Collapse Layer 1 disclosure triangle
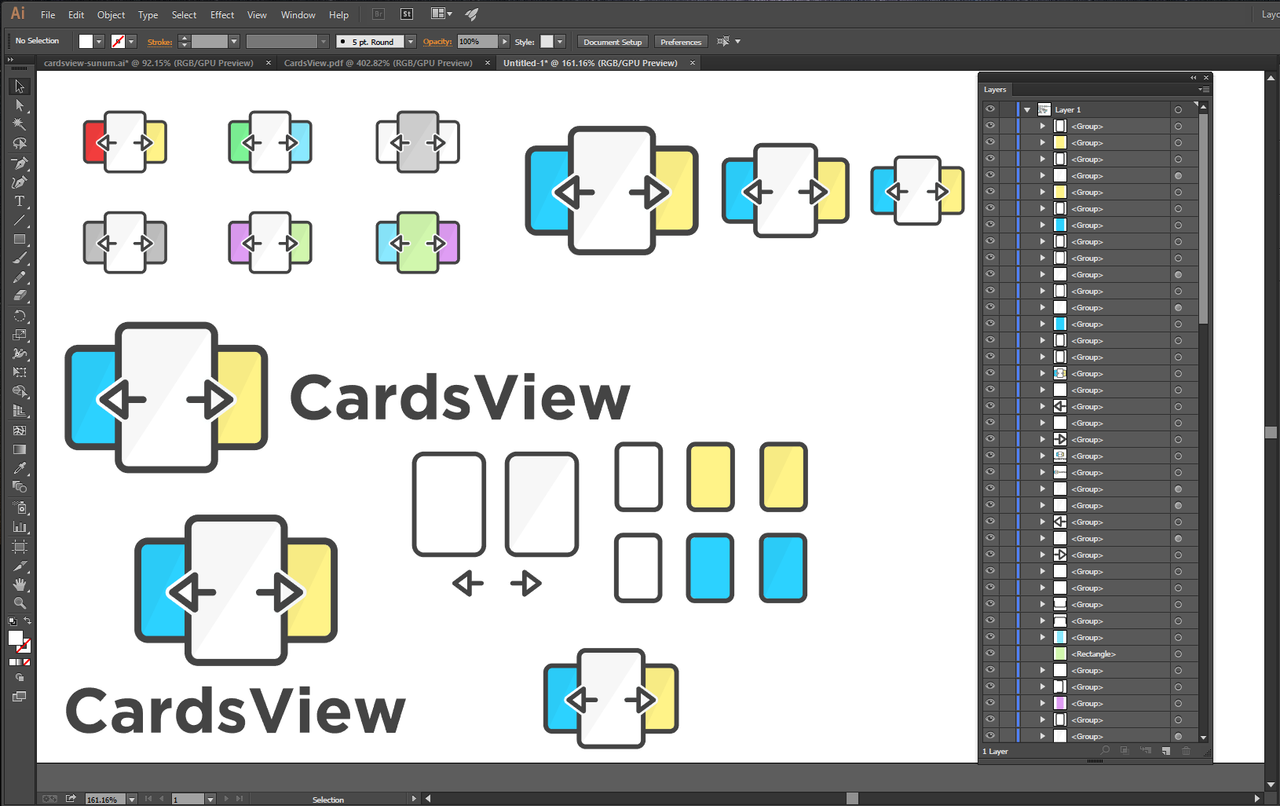The image size is (1280, 806). click(1027, 109)
